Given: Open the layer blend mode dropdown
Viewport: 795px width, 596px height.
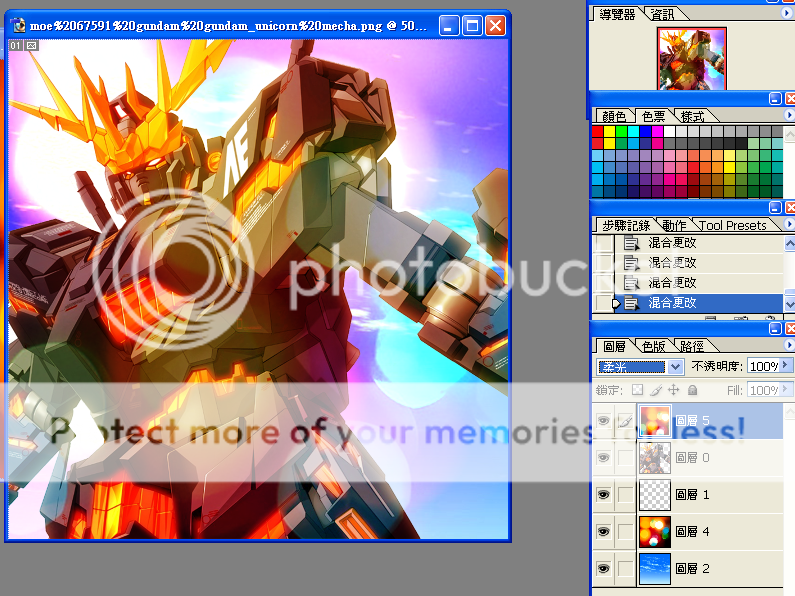Looking at the screenshot, I should pos(675,367).
